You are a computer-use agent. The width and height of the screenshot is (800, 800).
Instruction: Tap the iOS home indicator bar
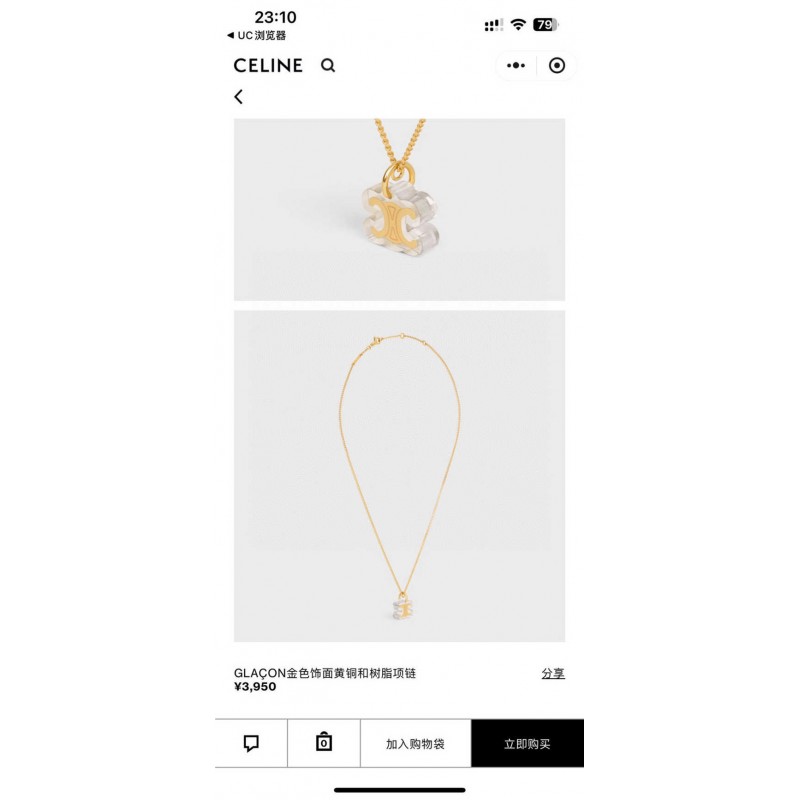tap(399, 790)
